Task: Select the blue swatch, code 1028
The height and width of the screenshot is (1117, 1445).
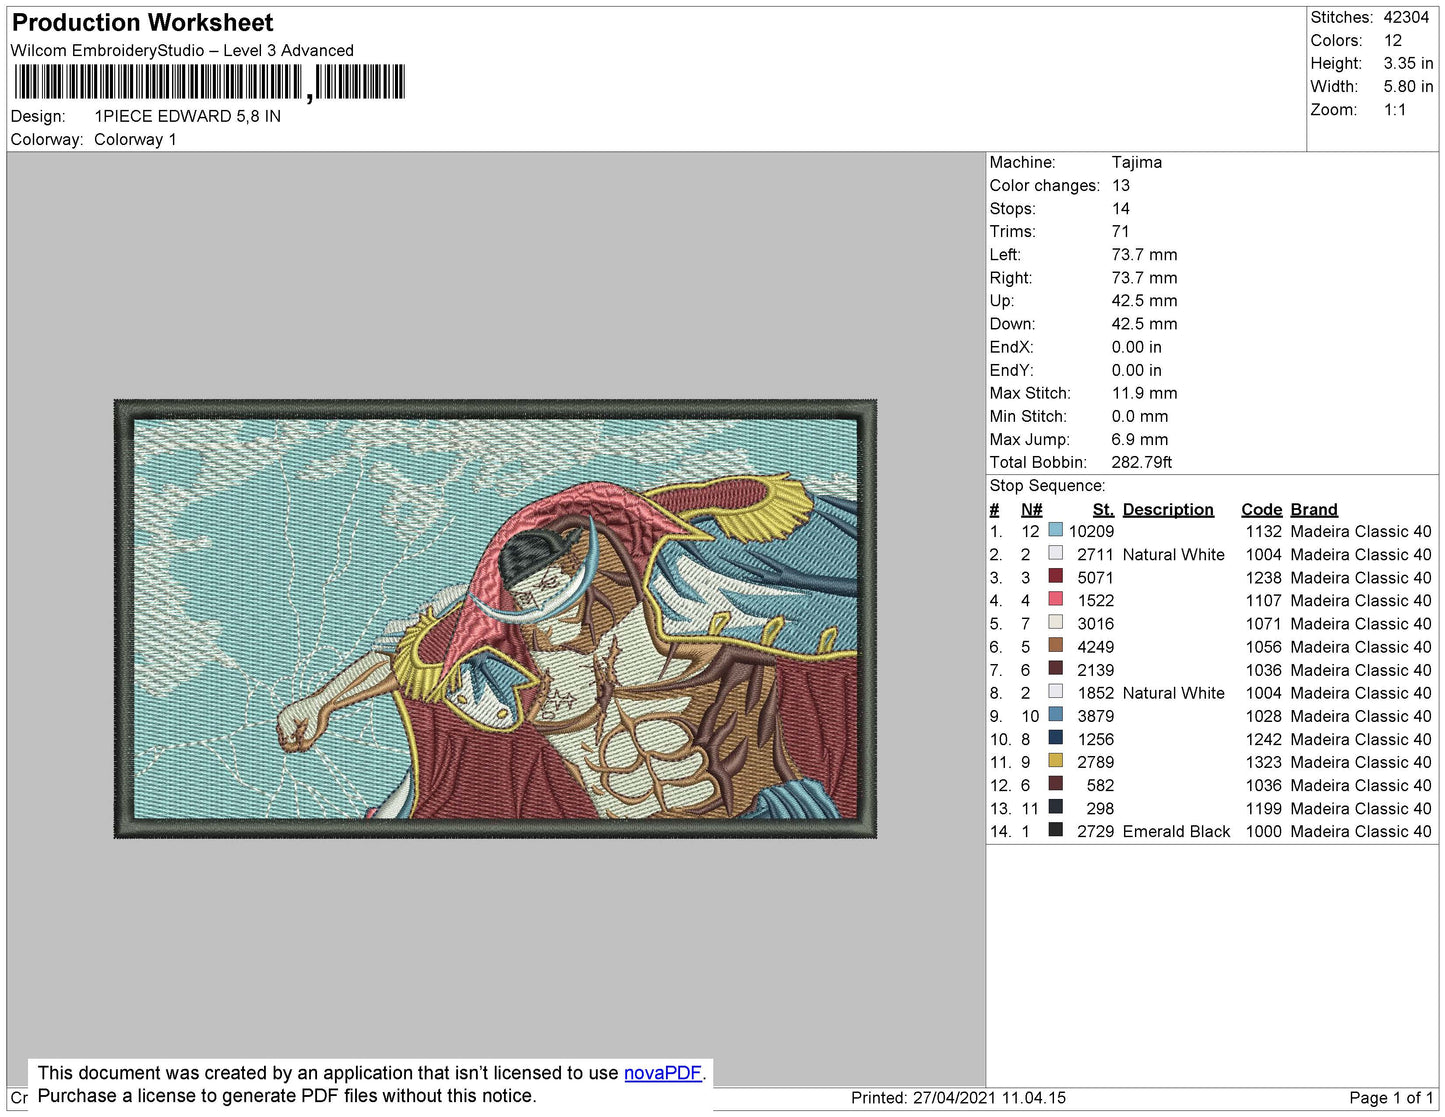Action: (x=1055, y=714)
